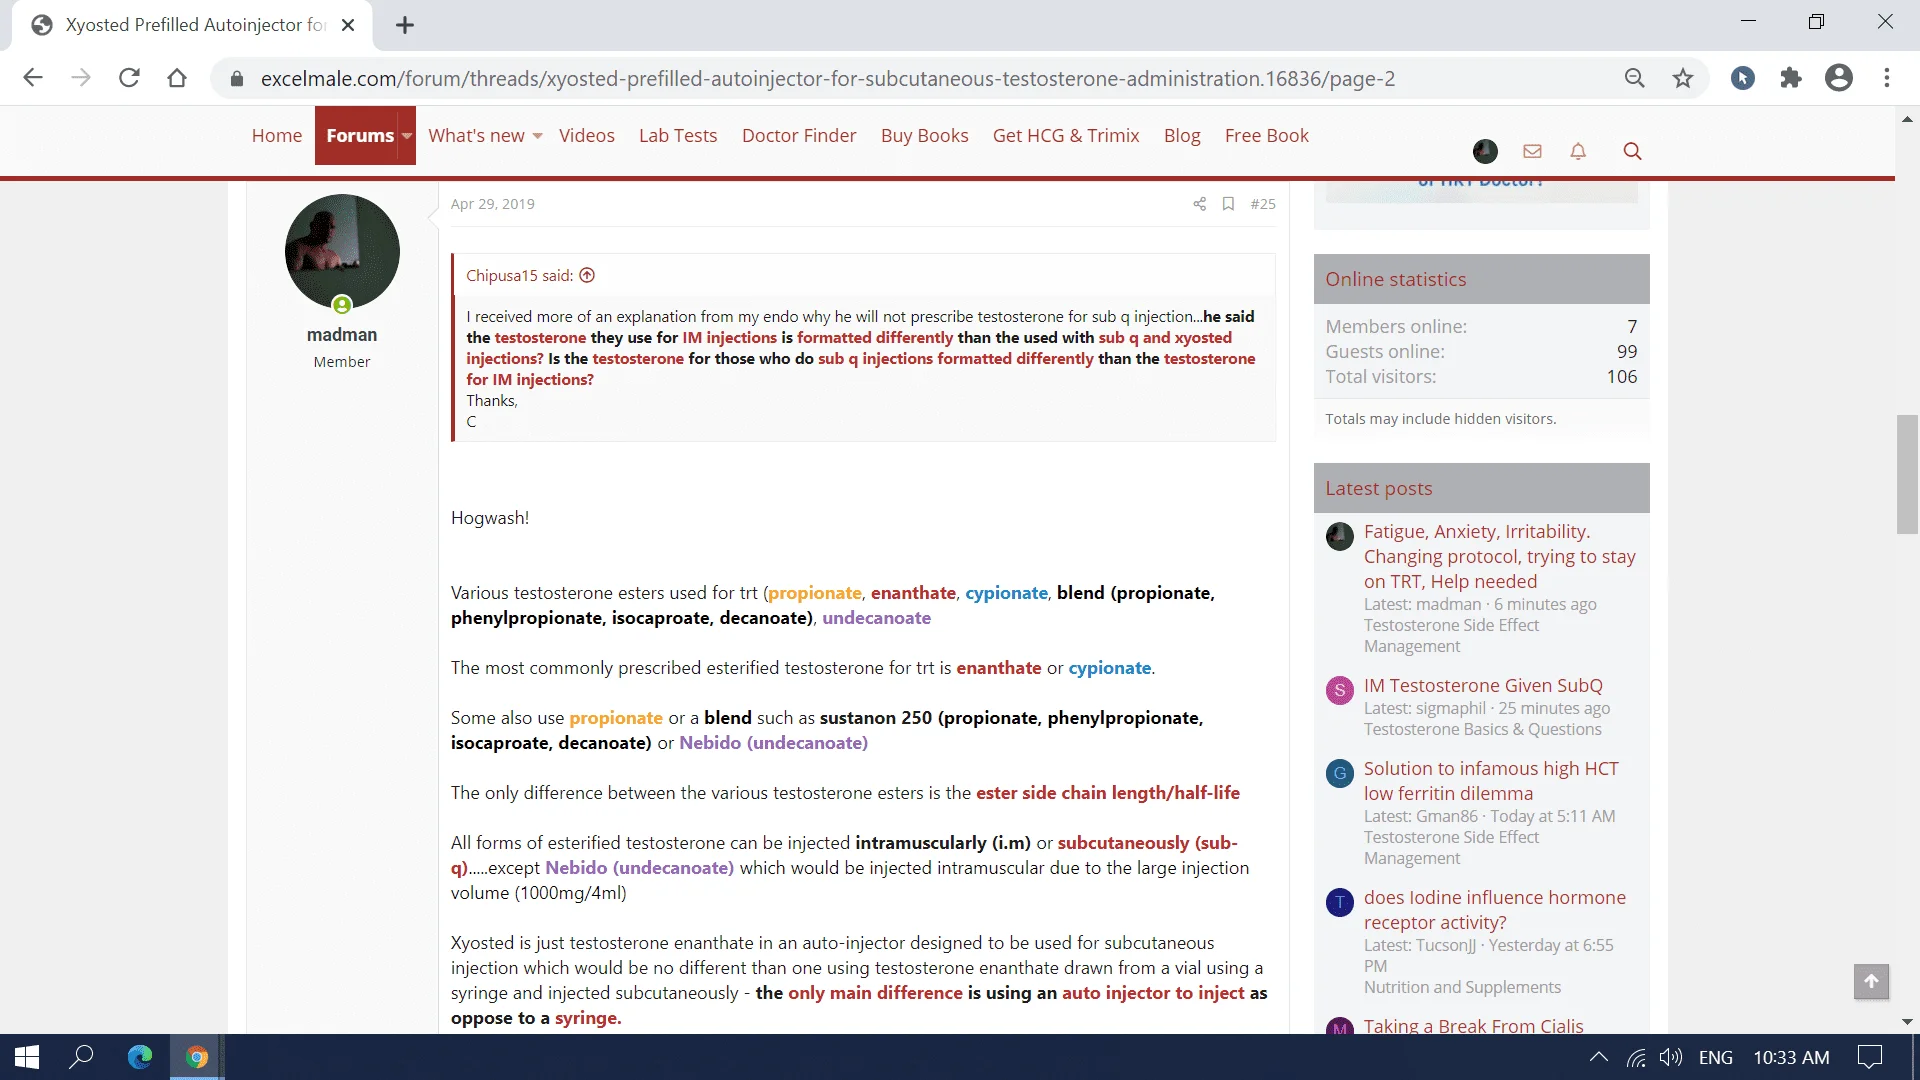
Task: Bookmark post #25 with the bookmark icon
Action: (x=1228, y=204)
